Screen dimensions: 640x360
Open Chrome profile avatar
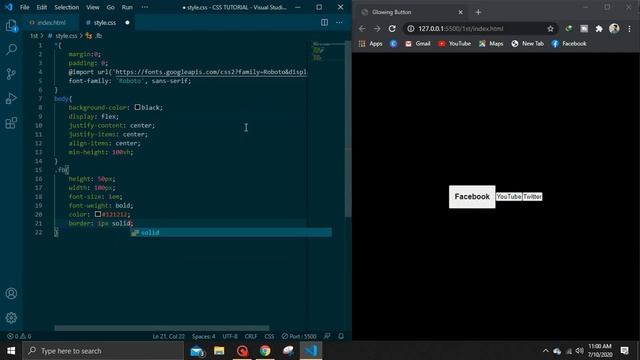[614, 28]
